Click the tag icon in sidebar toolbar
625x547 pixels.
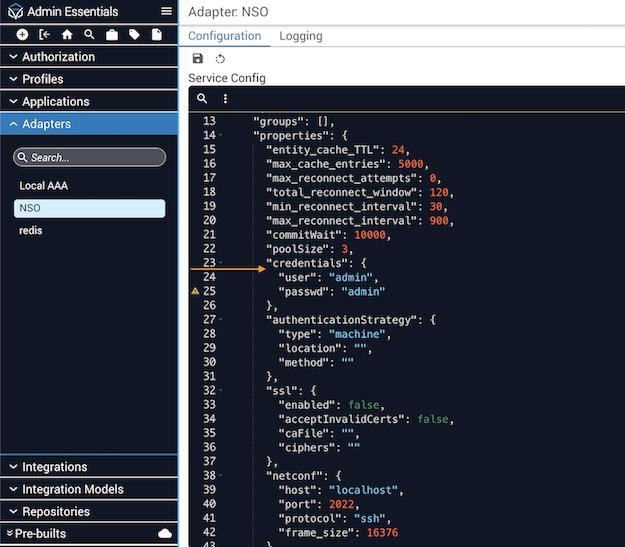(134, 35)
